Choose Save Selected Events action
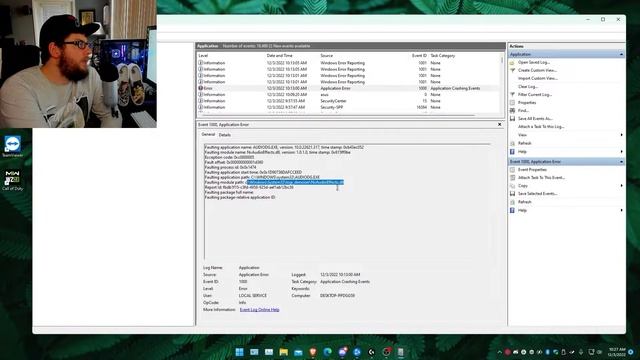Image resolution: width=640 pixels, height=360 pixels. [x=538, y=193]
